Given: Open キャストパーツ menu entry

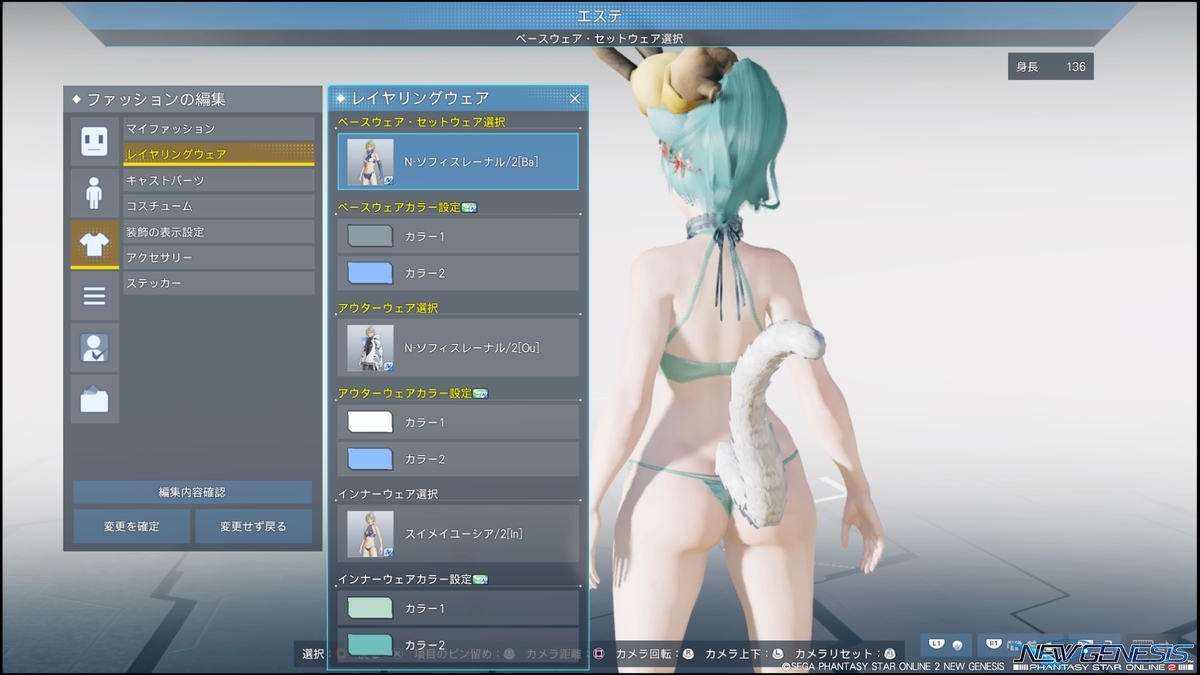Looking at the screenshot, I should pyautogui.click(x=218, y=180).
